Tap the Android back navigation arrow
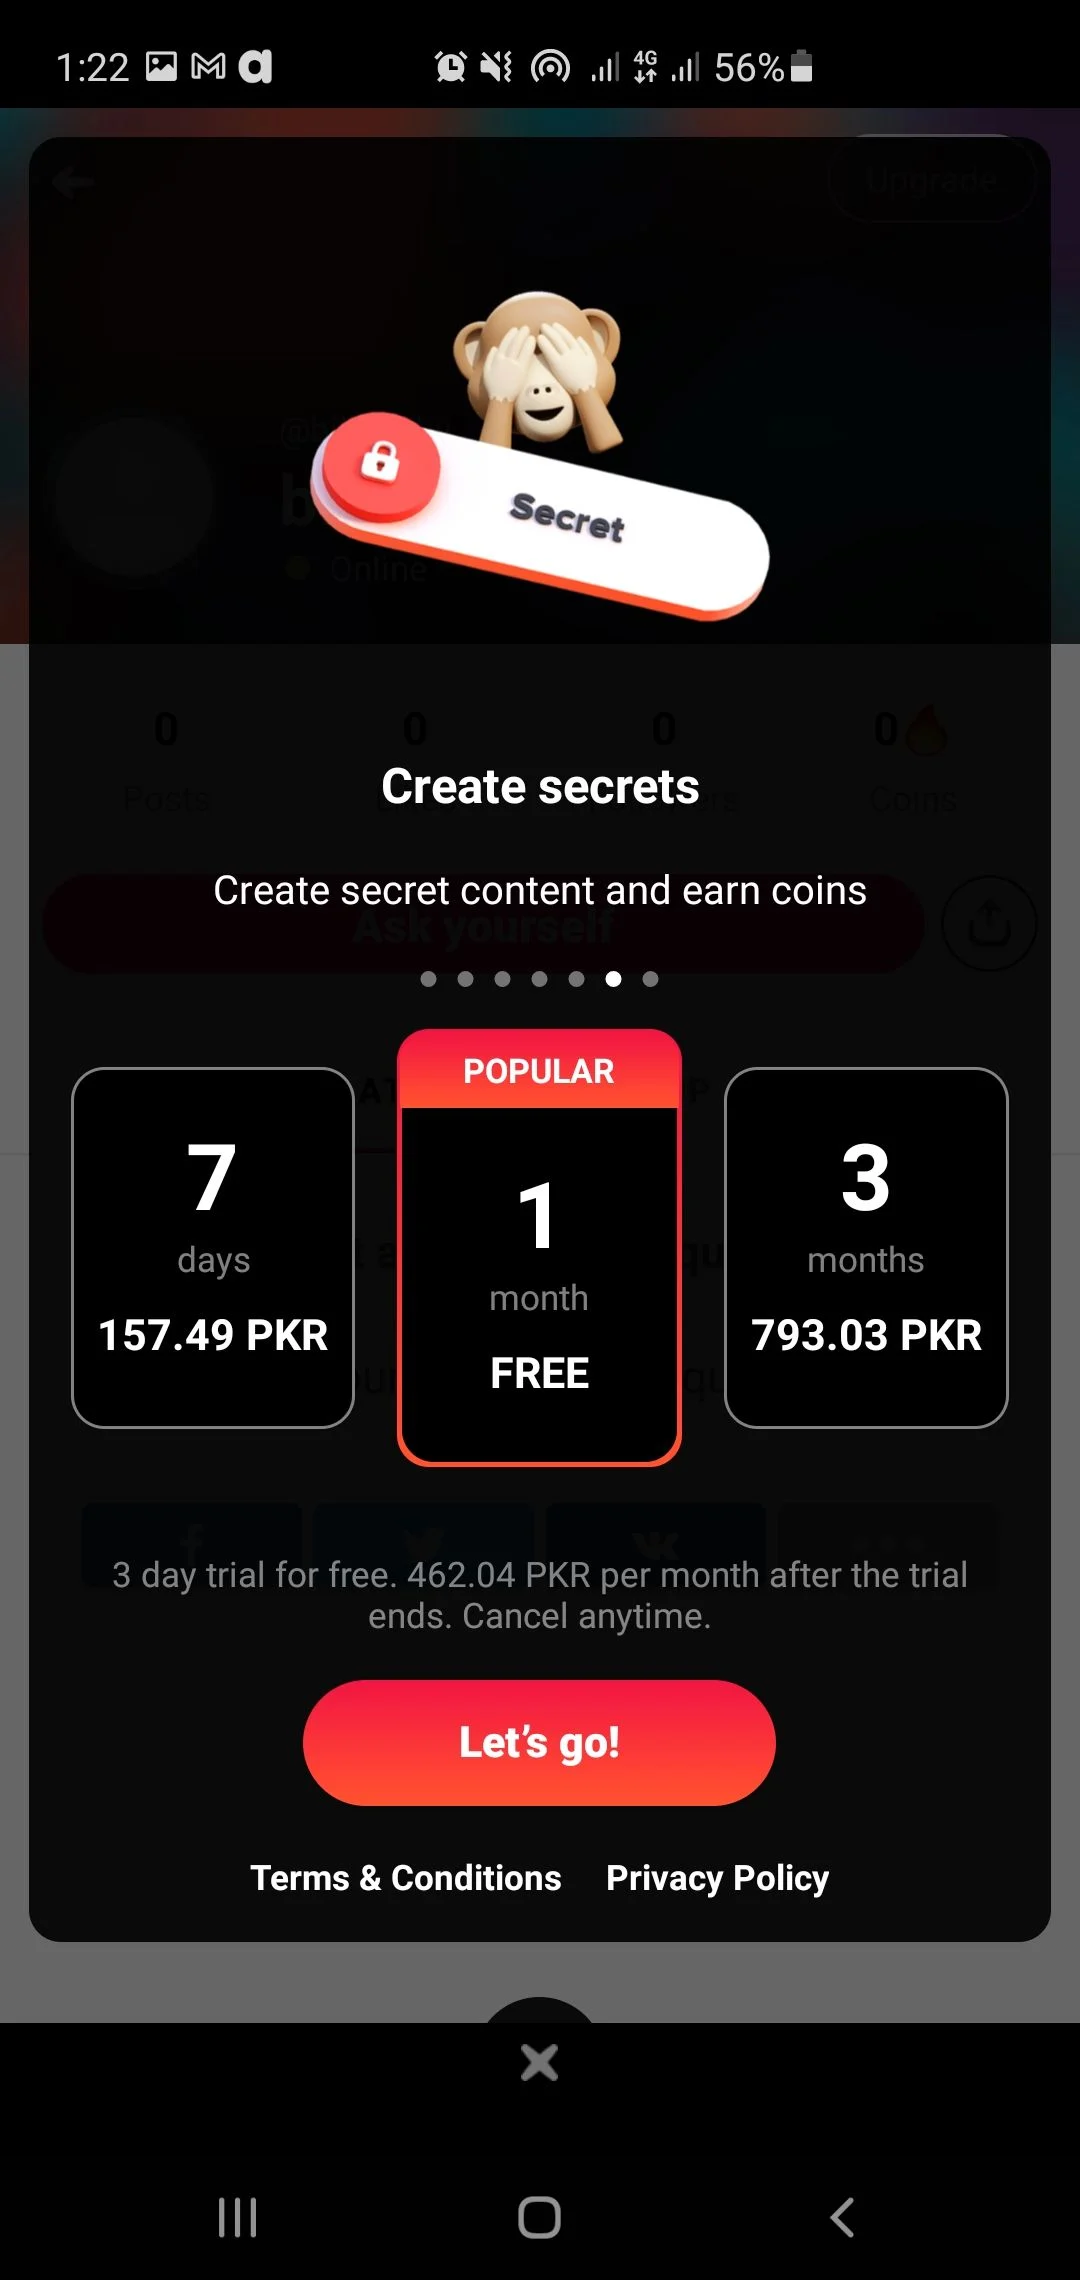This screenshot has height=2280, width=1080. tap(842, 2217)
